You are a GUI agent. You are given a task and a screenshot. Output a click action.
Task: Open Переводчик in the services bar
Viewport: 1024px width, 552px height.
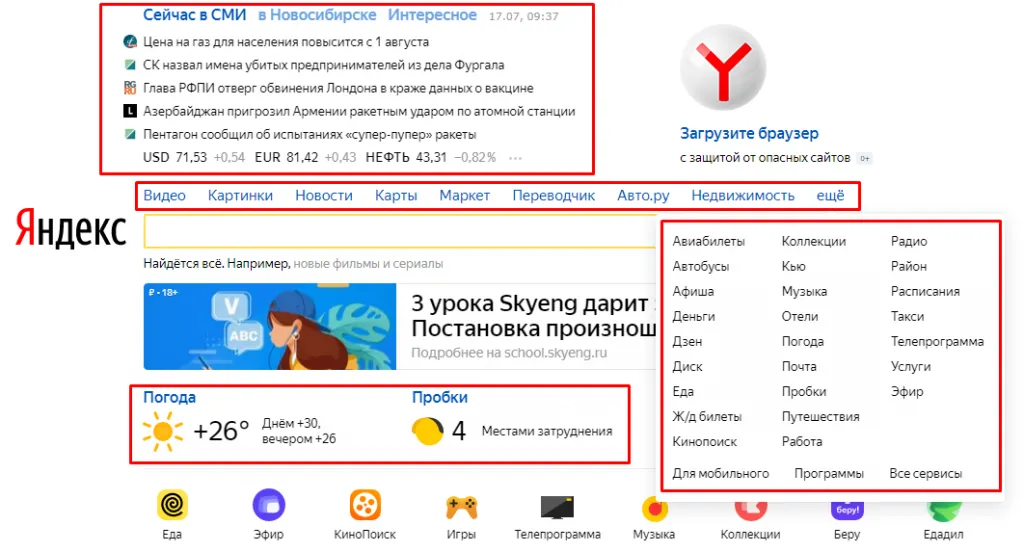point(554,195)
